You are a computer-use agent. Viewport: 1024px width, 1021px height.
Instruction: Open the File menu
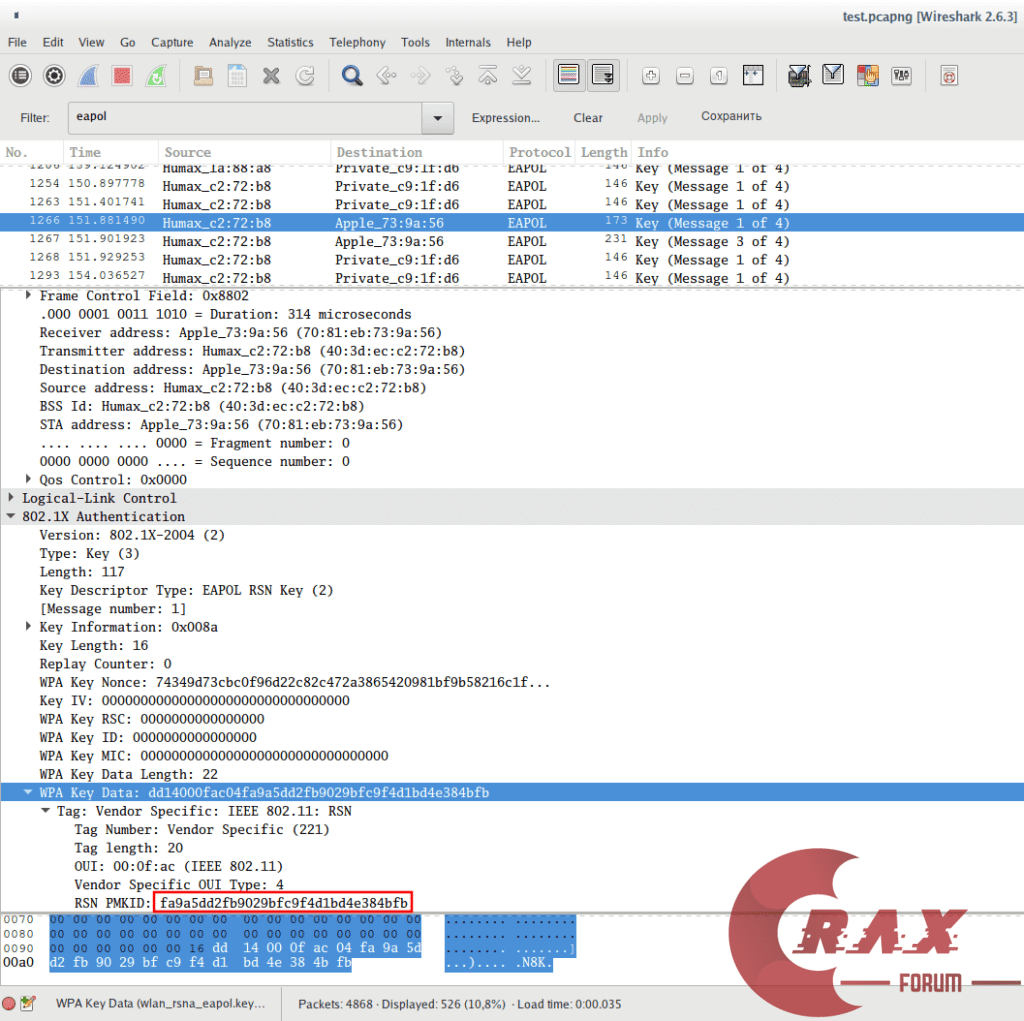(x=17, y=42)
